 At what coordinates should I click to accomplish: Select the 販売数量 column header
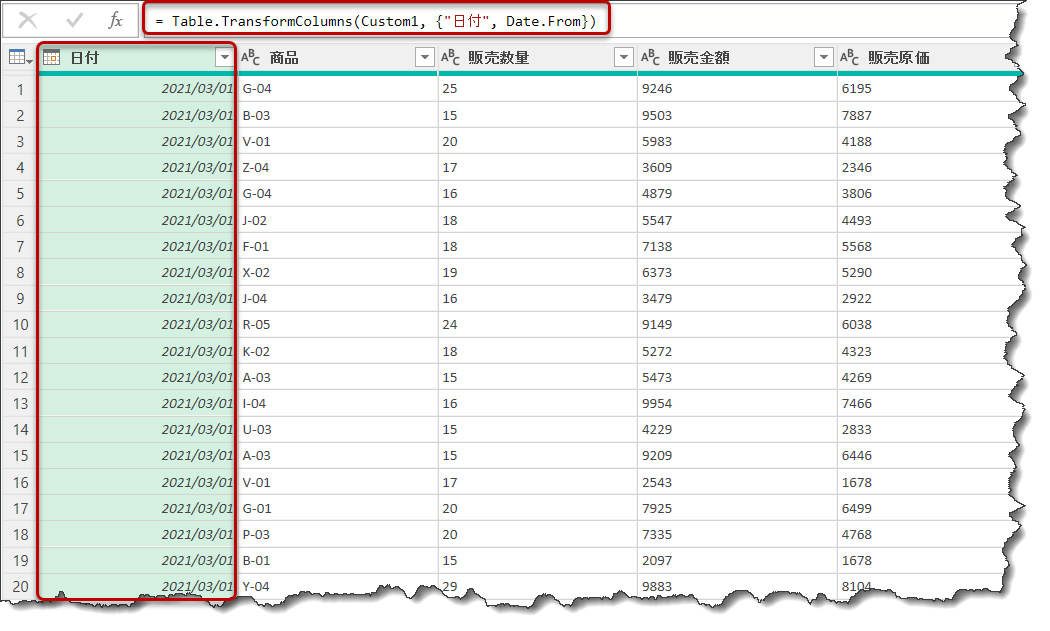coord(537,58)
